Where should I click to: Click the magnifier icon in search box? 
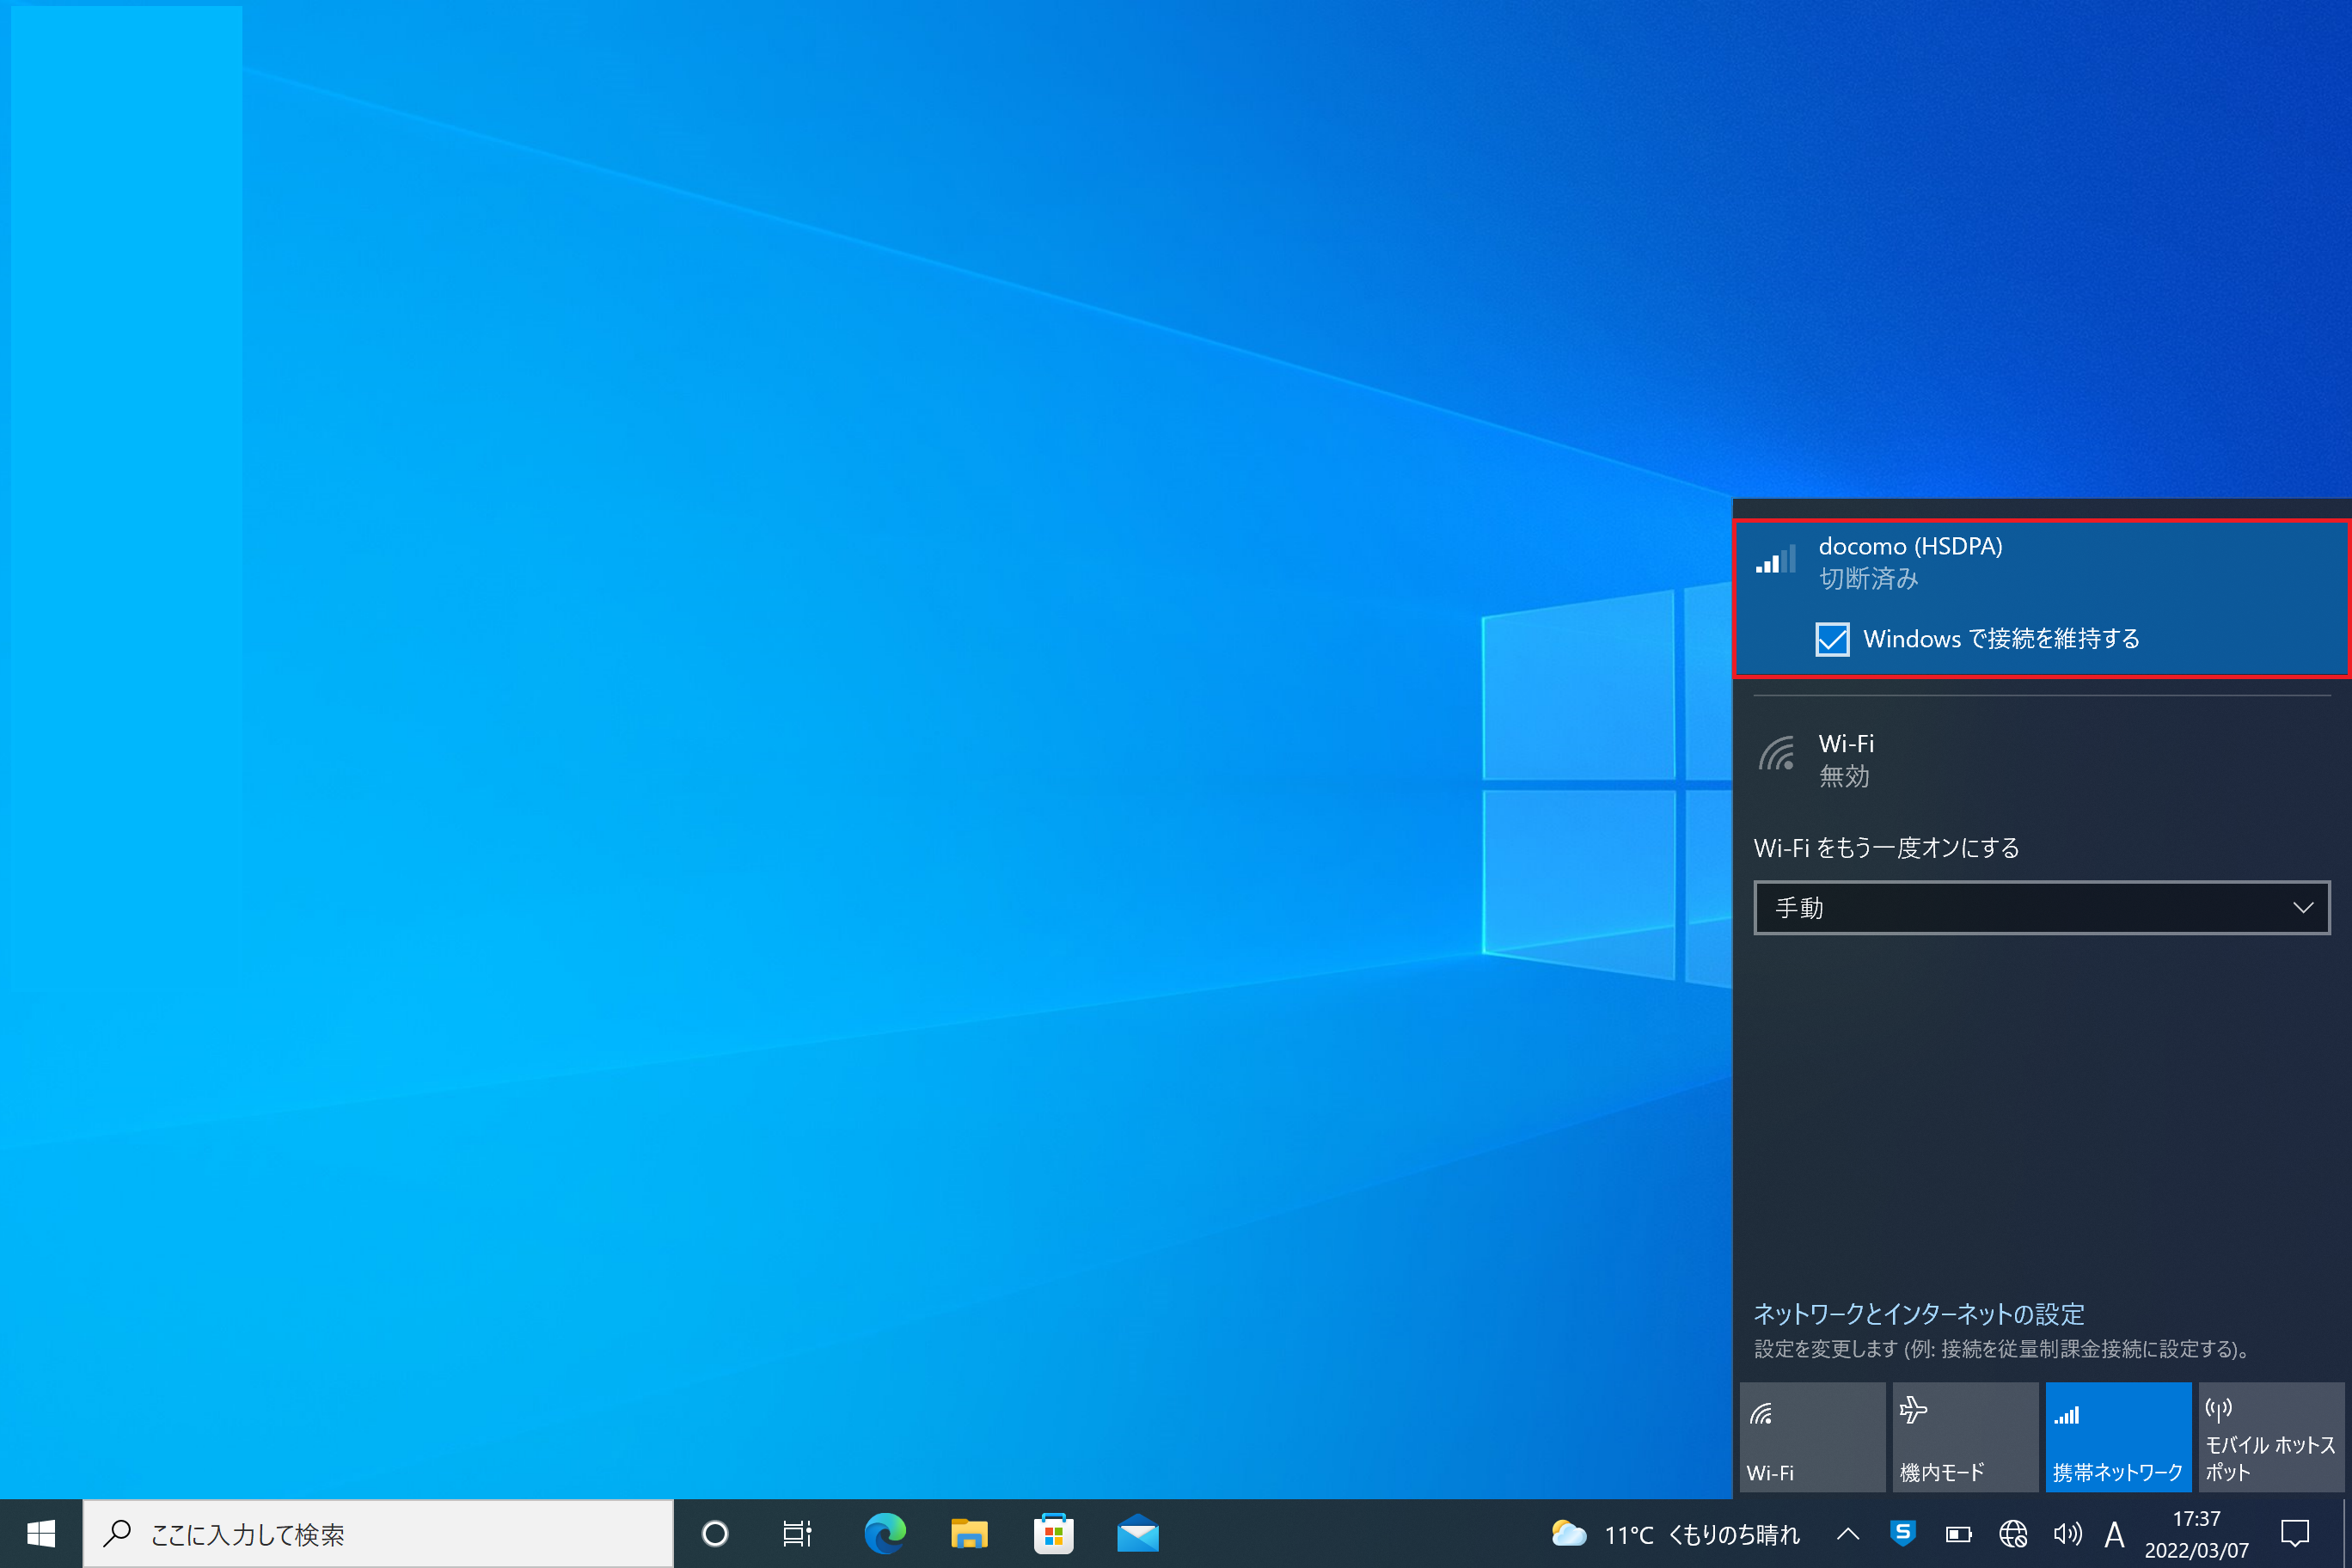[118, 1533]
